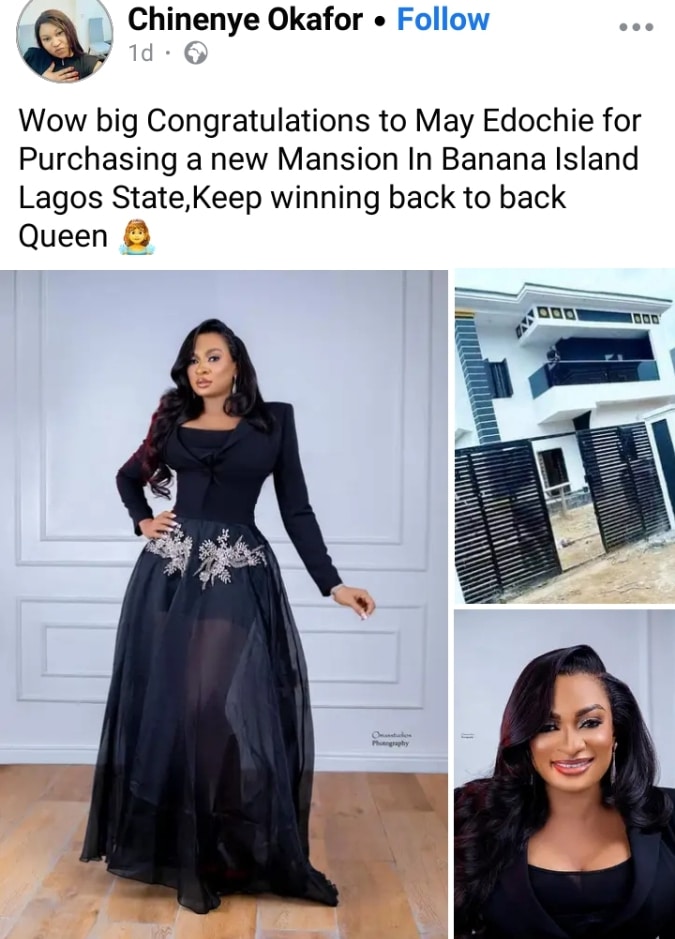Image resolution: width=675 pixels, height=939 pixels.
Task: Open the white mansion house photo
Action: (565, 437)
